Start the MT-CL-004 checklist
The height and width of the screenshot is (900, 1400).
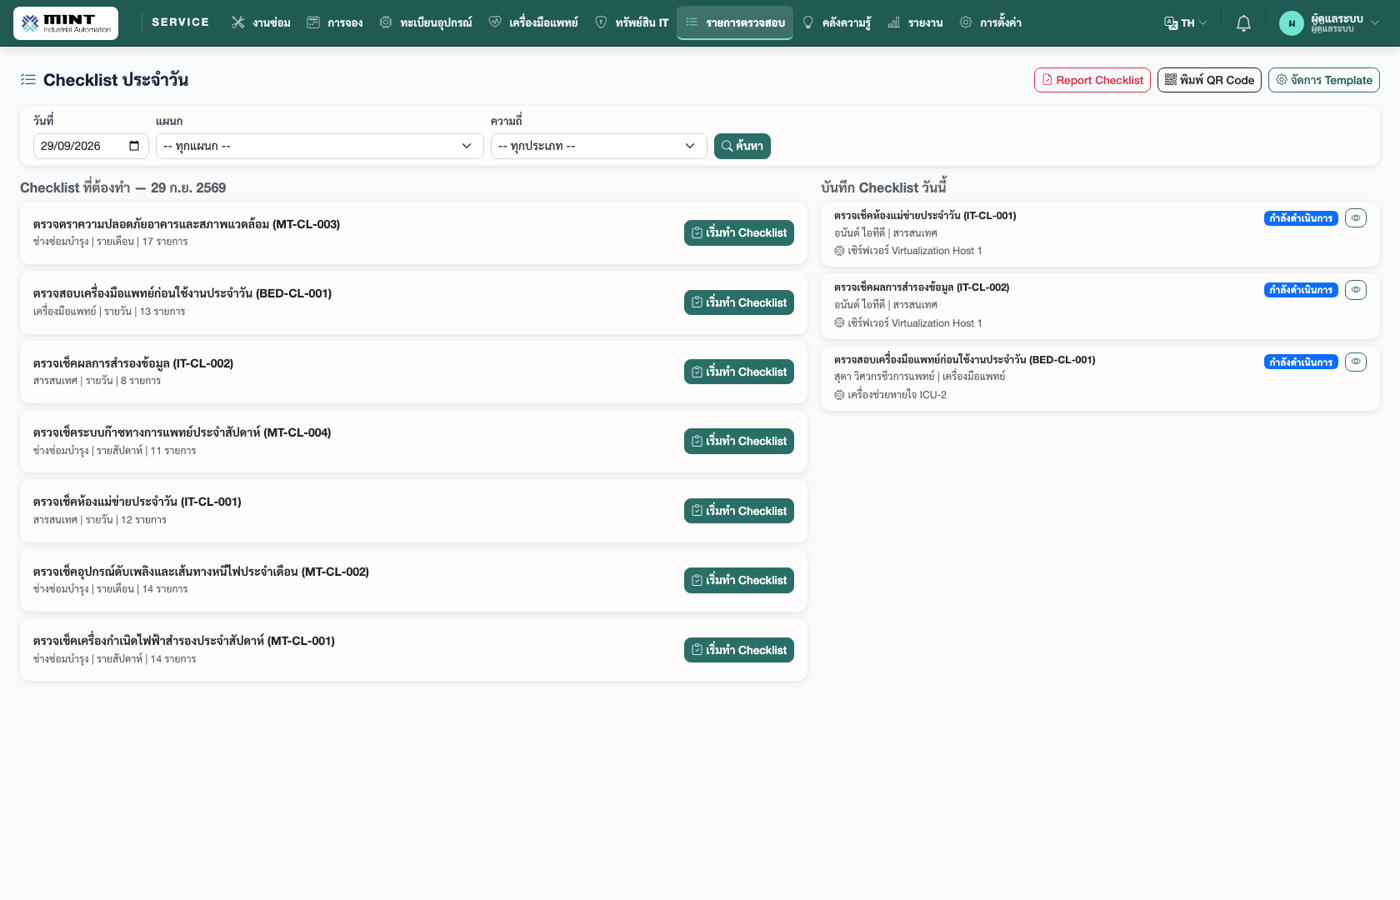tap(739, 441)
